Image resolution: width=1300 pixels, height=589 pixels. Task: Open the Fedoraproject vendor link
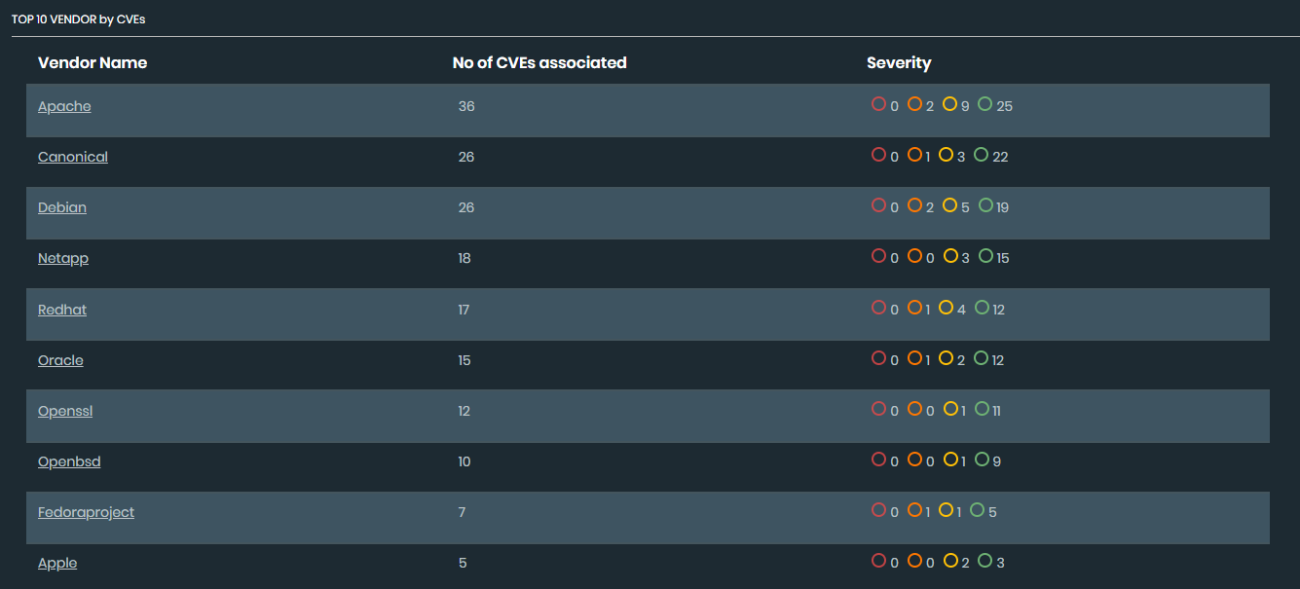tap(86, 512)
